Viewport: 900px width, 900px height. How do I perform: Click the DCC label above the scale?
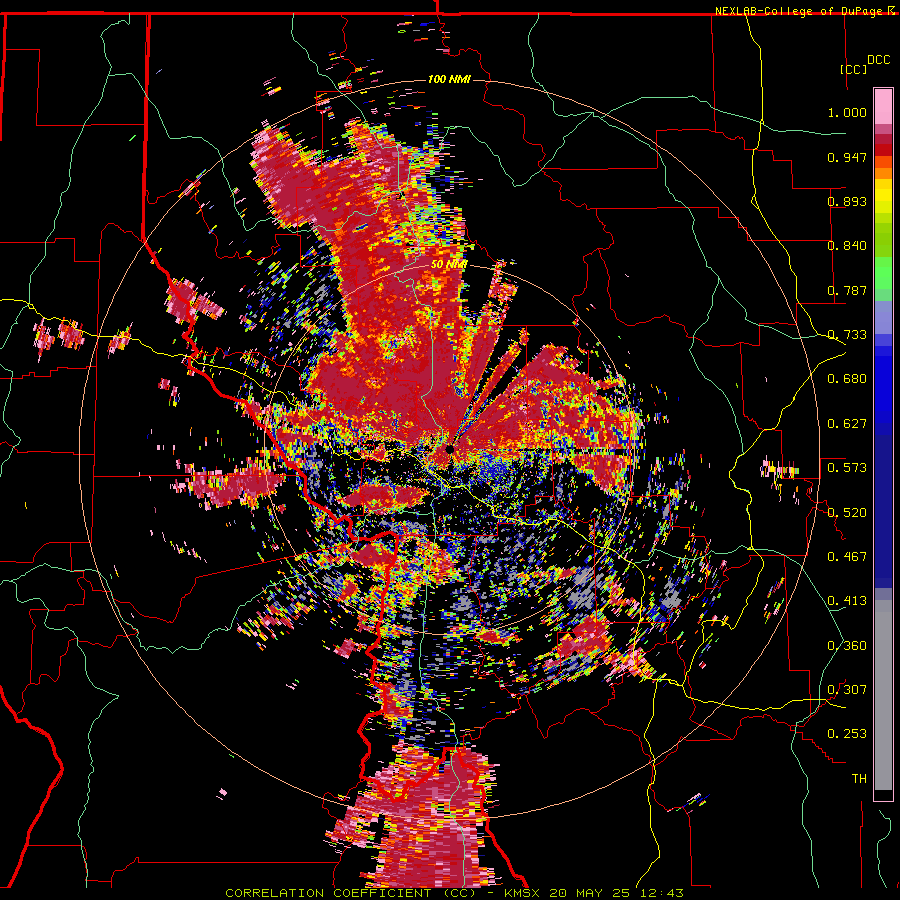[x=878, y=60]
